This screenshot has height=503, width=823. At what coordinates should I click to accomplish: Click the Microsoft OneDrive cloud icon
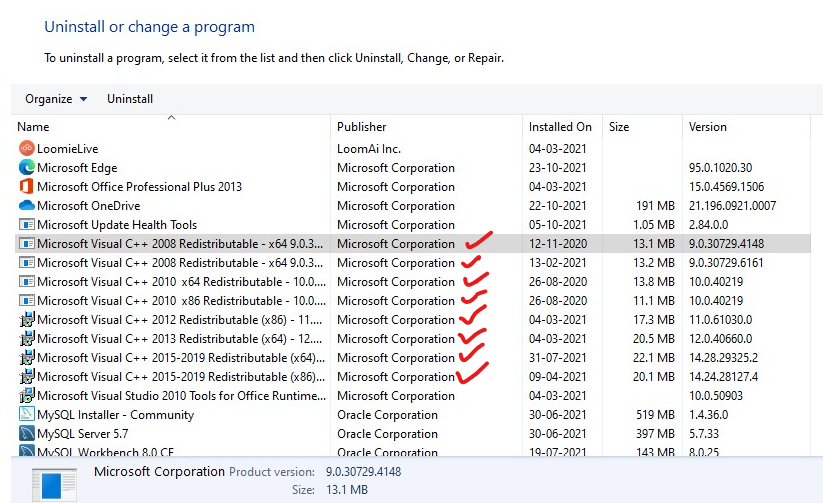[27, 205]
